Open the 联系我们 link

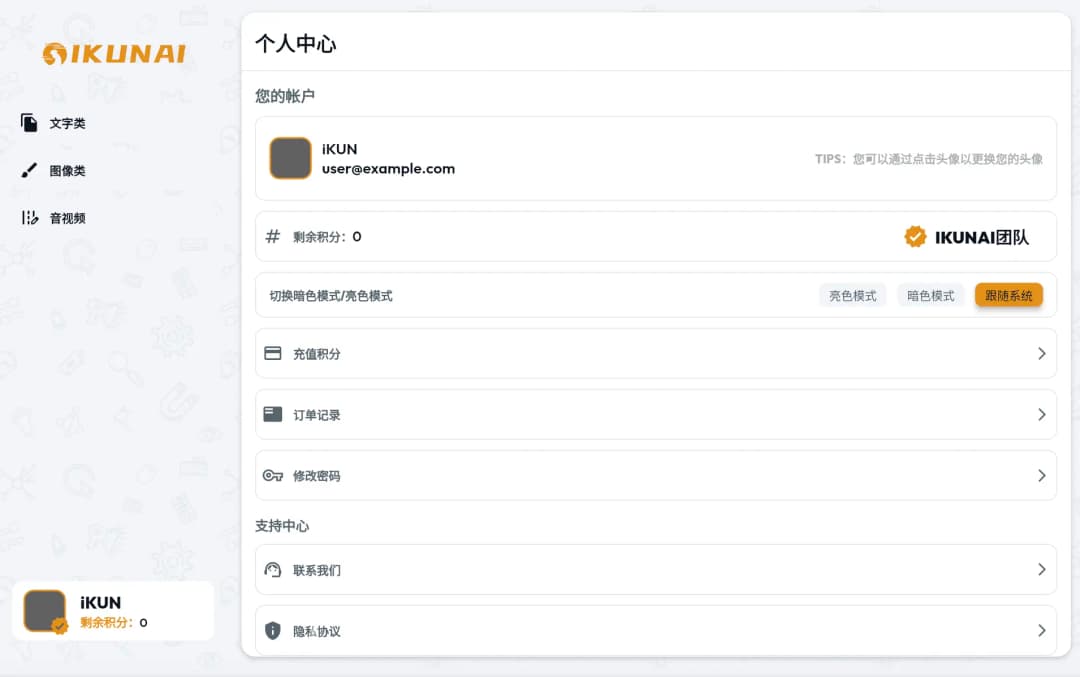pos(317,570)
